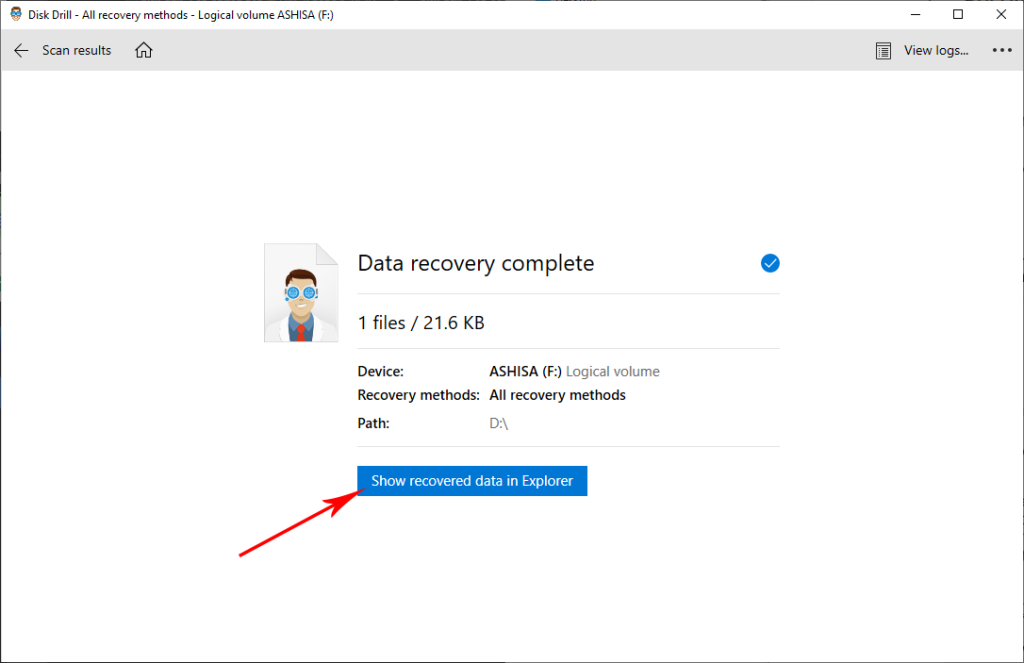
Task: Open View logs...
Action: tap(936, 50)
